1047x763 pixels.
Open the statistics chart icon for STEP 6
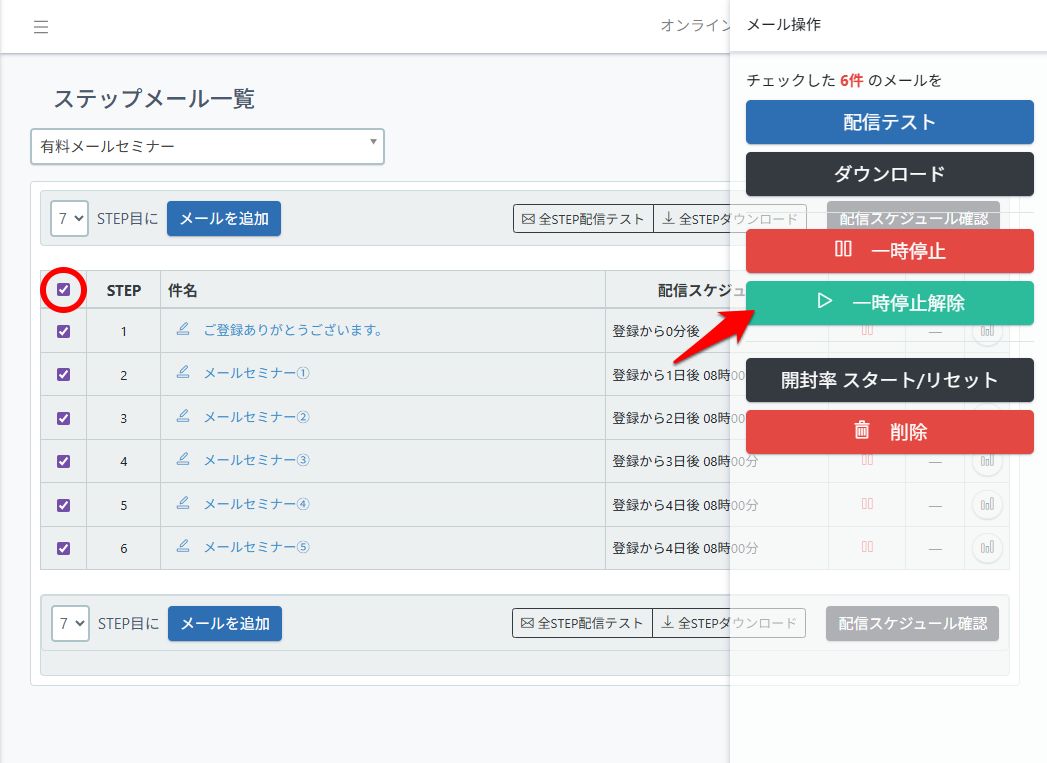click(987, 547)
